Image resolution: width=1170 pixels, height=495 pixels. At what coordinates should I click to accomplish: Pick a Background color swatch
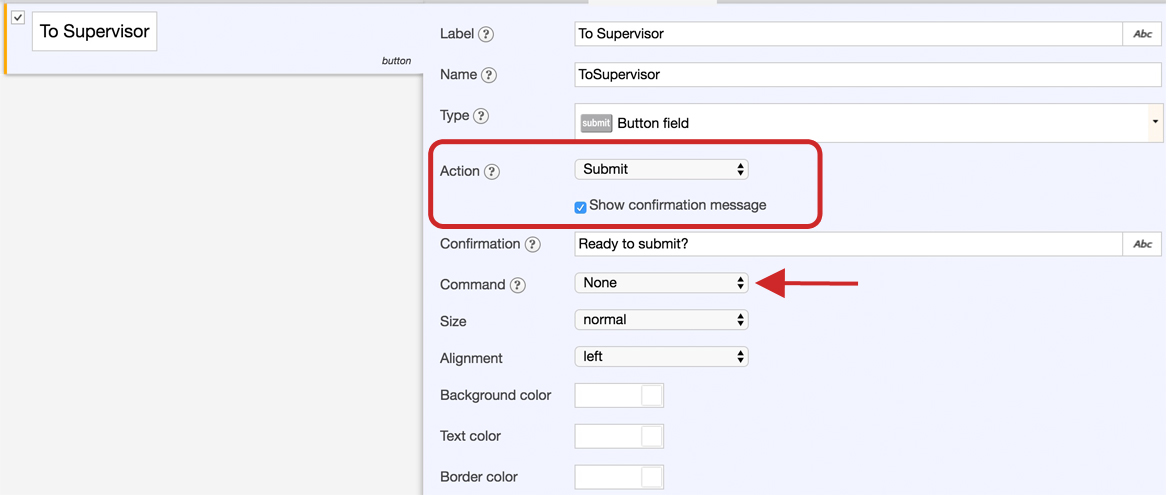coord(619,395)
